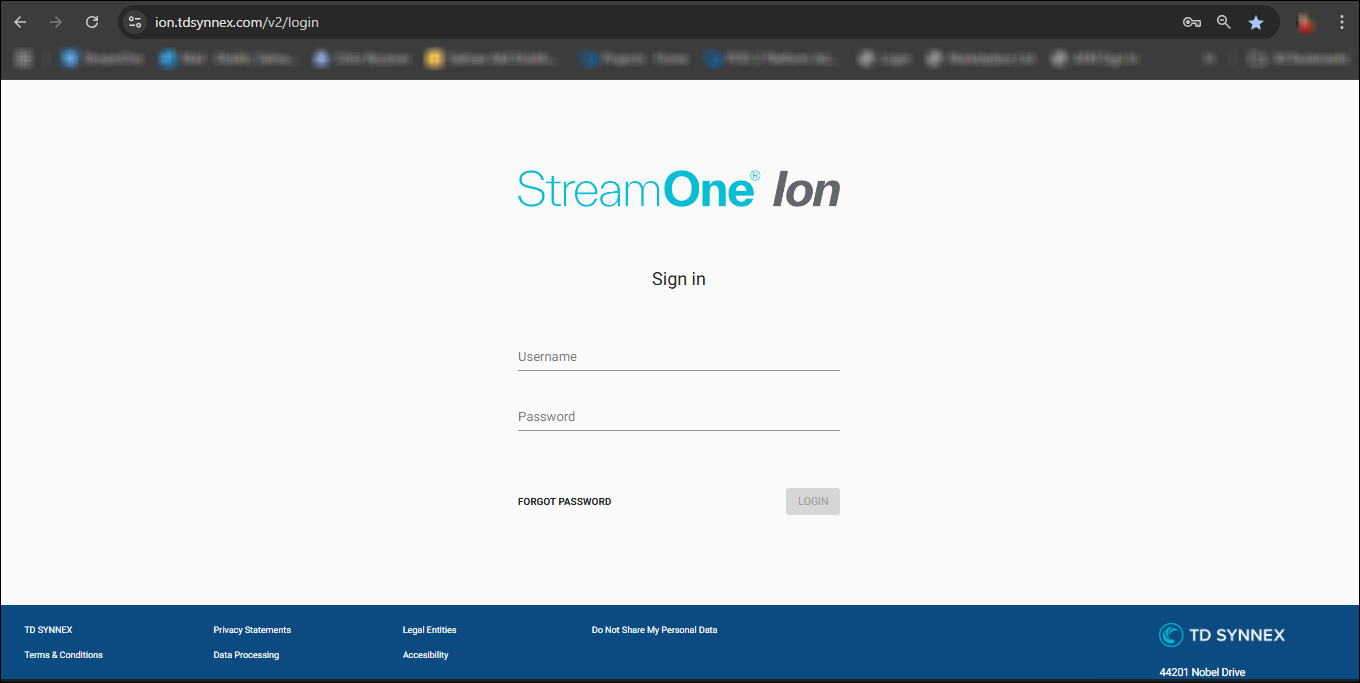1360x683 pixels.
Task: Open the TD SYNNEX footer link
Action: click(x=48, y=630)
